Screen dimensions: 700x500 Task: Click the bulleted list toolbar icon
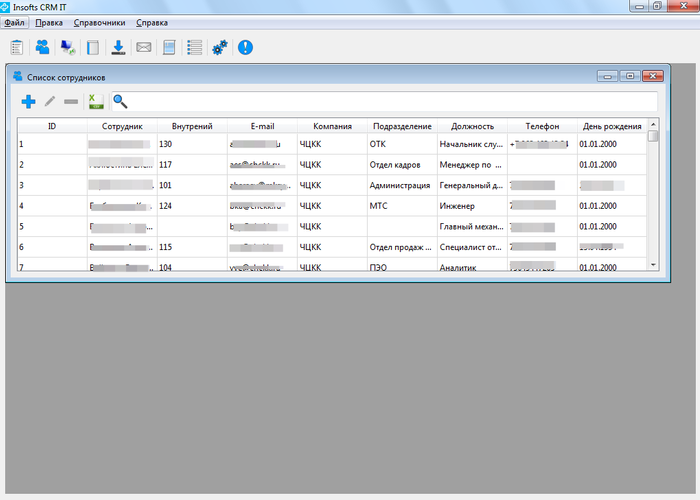pos(195,47)
